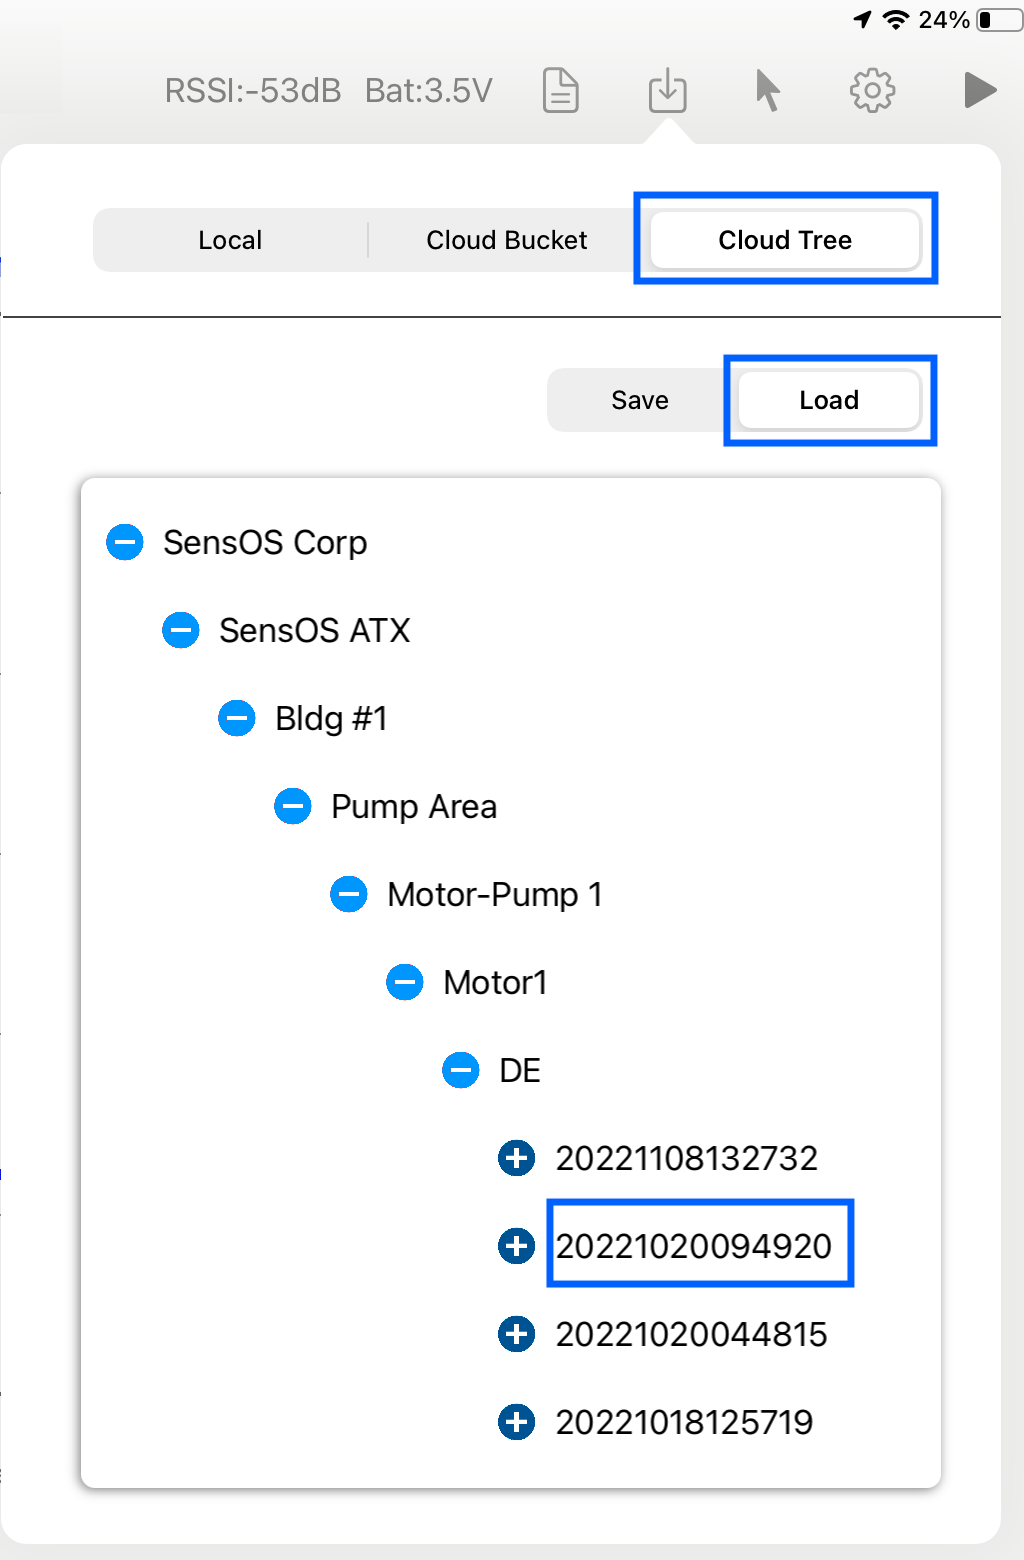Screen dimensions: 1024x1560
Task: Switch to the Local segment
Action: [230, 240]
